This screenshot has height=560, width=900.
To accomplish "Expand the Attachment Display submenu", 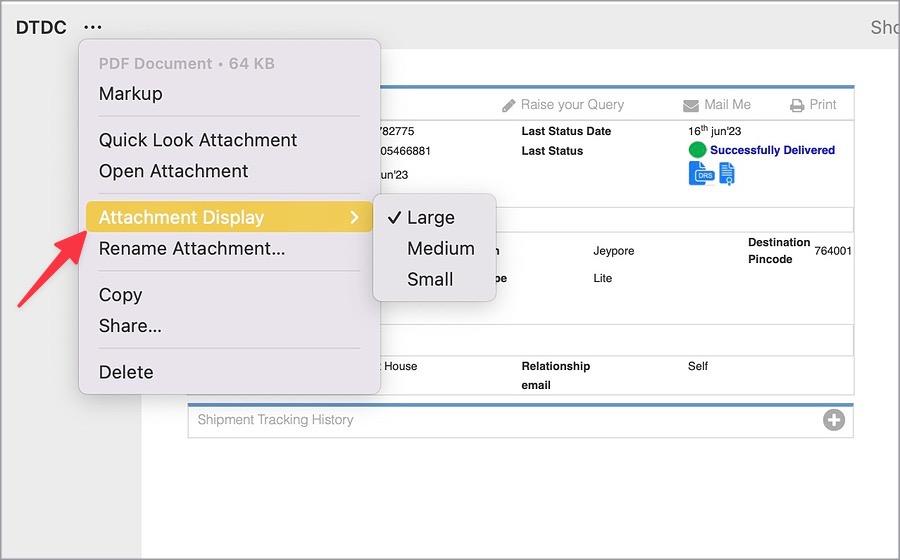I will click(x=229, y=217).
